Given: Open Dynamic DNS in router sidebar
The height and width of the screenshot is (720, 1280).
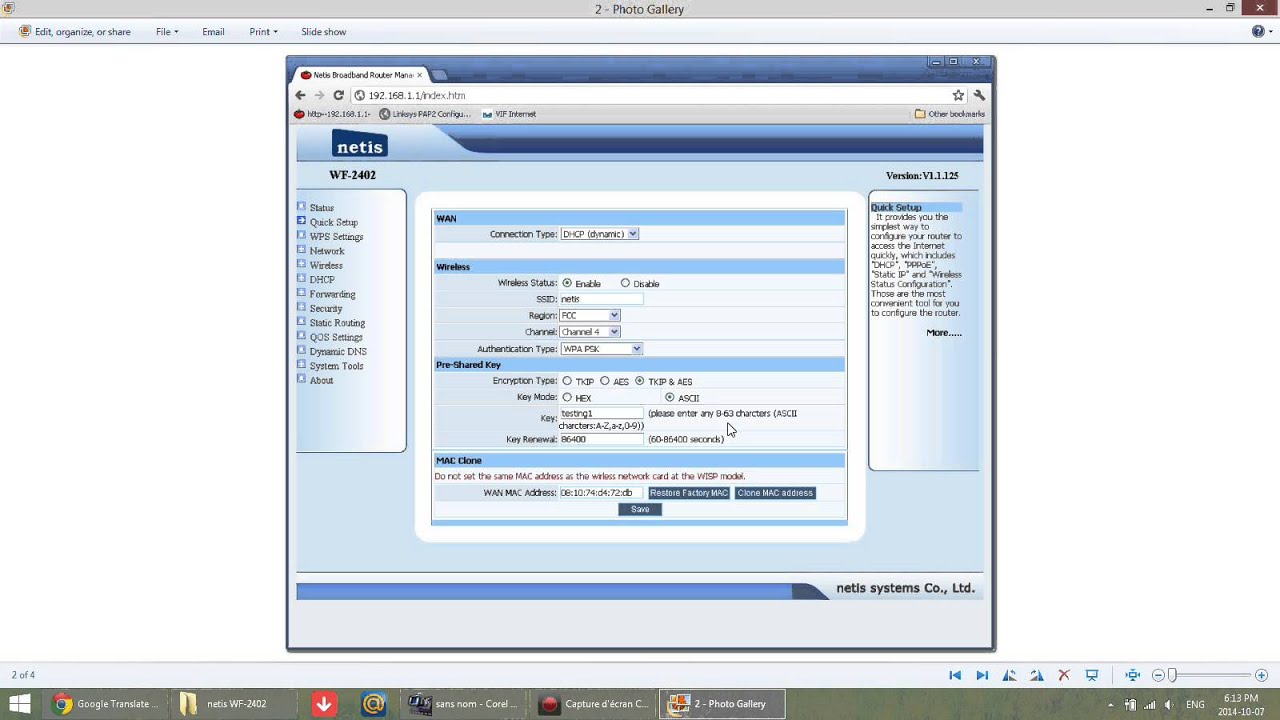Looking at the screenshot, I should pyautogui.click(x=338, y=352).
